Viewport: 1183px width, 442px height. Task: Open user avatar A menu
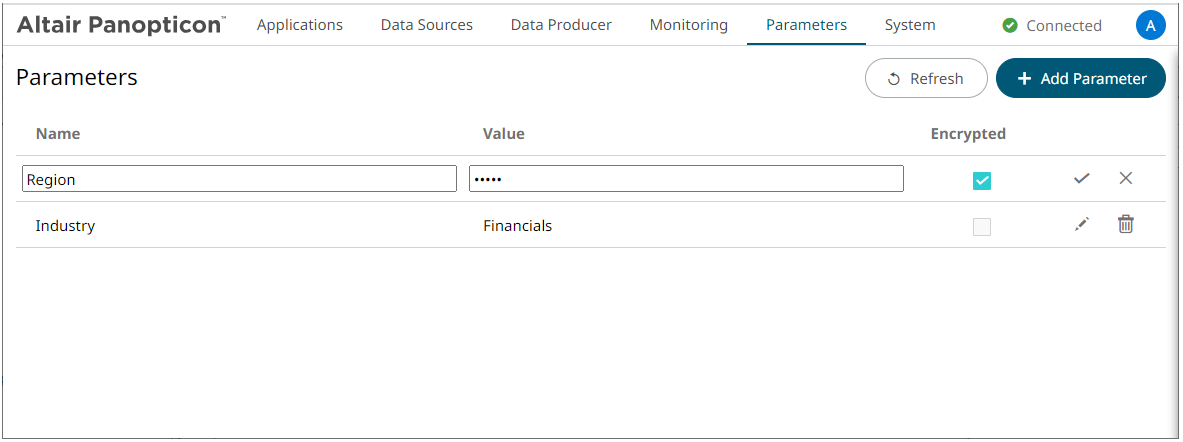1150,25
